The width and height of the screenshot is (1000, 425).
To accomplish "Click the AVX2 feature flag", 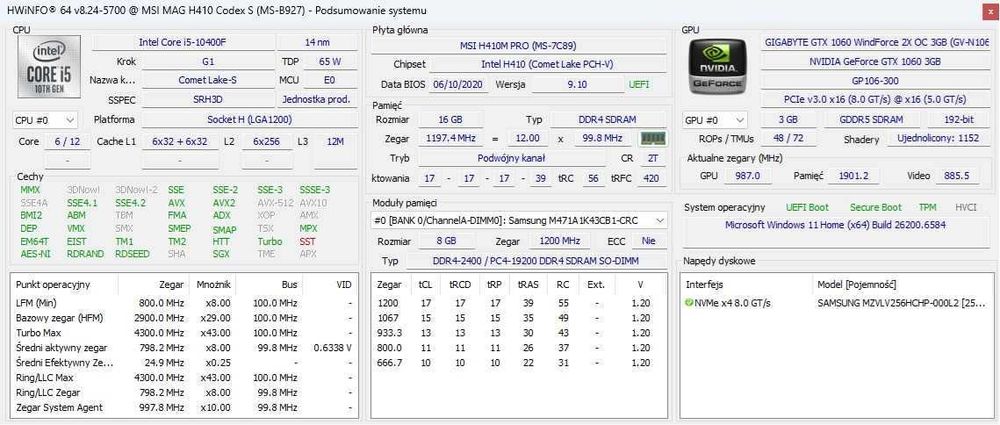I will tap(224, 203).
